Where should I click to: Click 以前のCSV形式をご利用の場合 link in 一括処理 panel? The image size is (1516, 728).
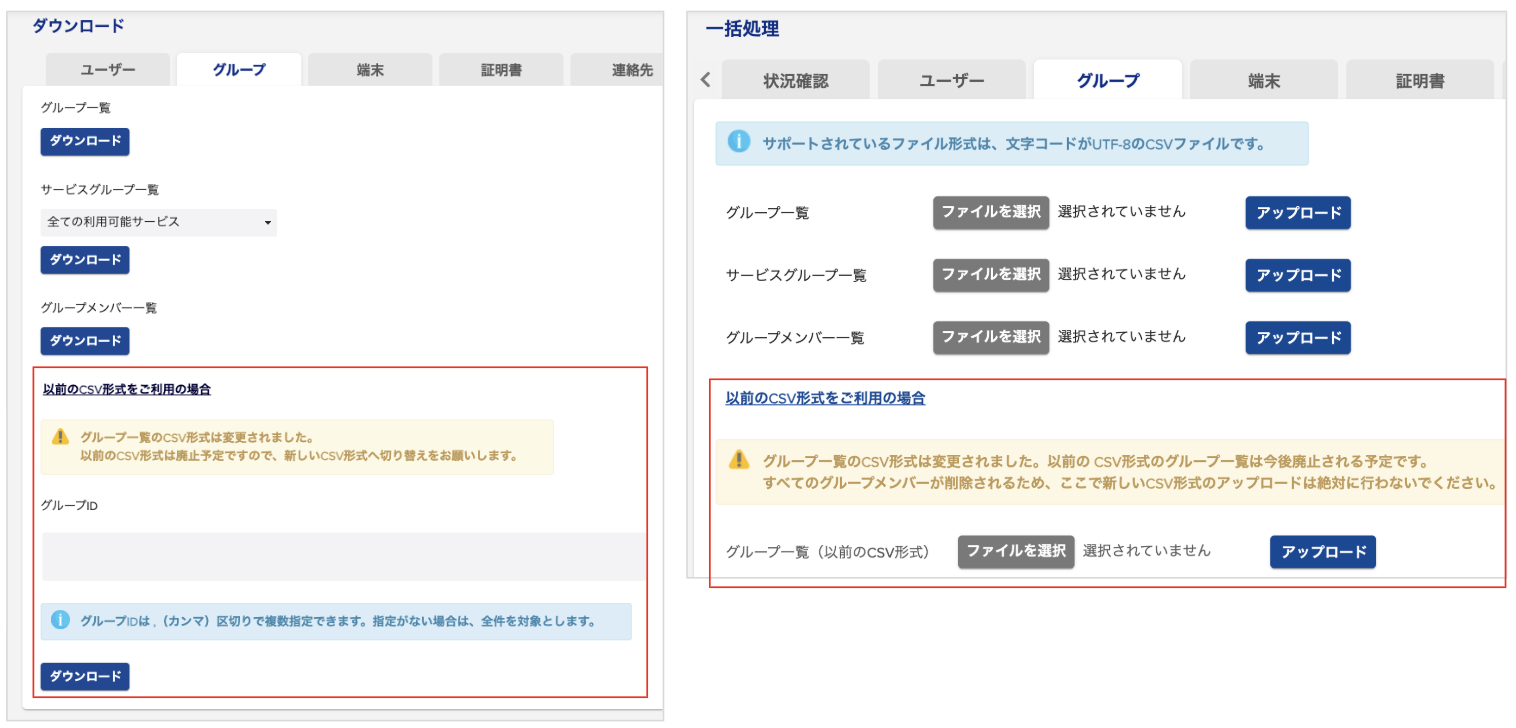point(825,398)
